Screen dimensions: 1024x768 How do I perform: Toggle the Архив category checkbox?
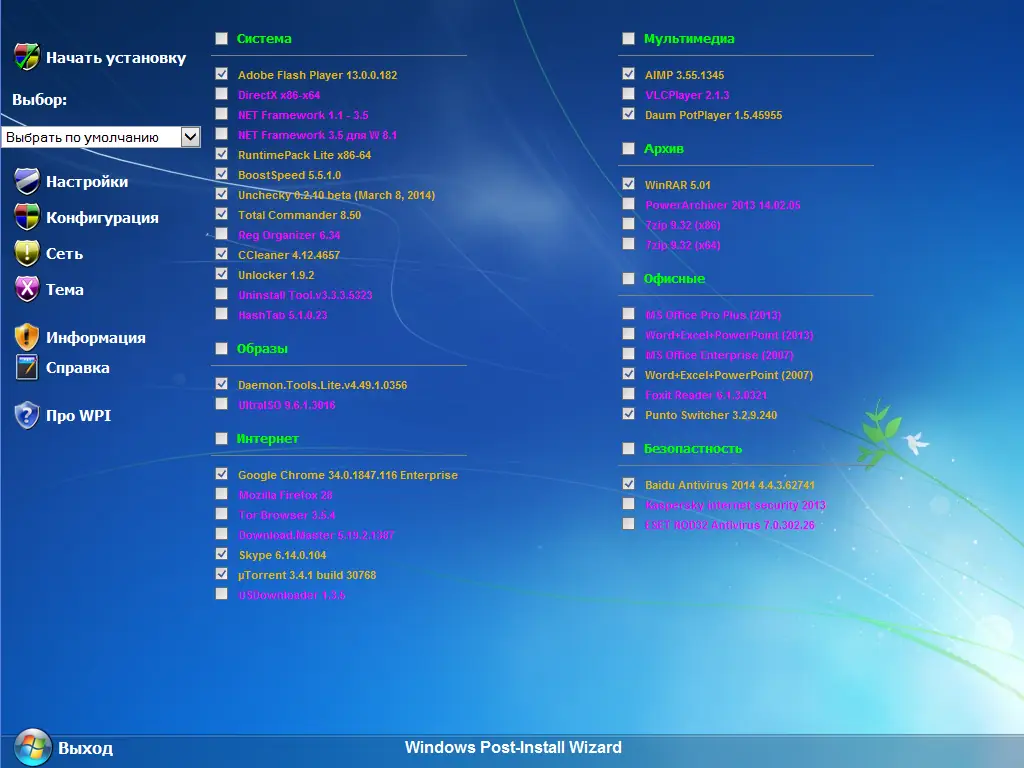click(628, 149)
